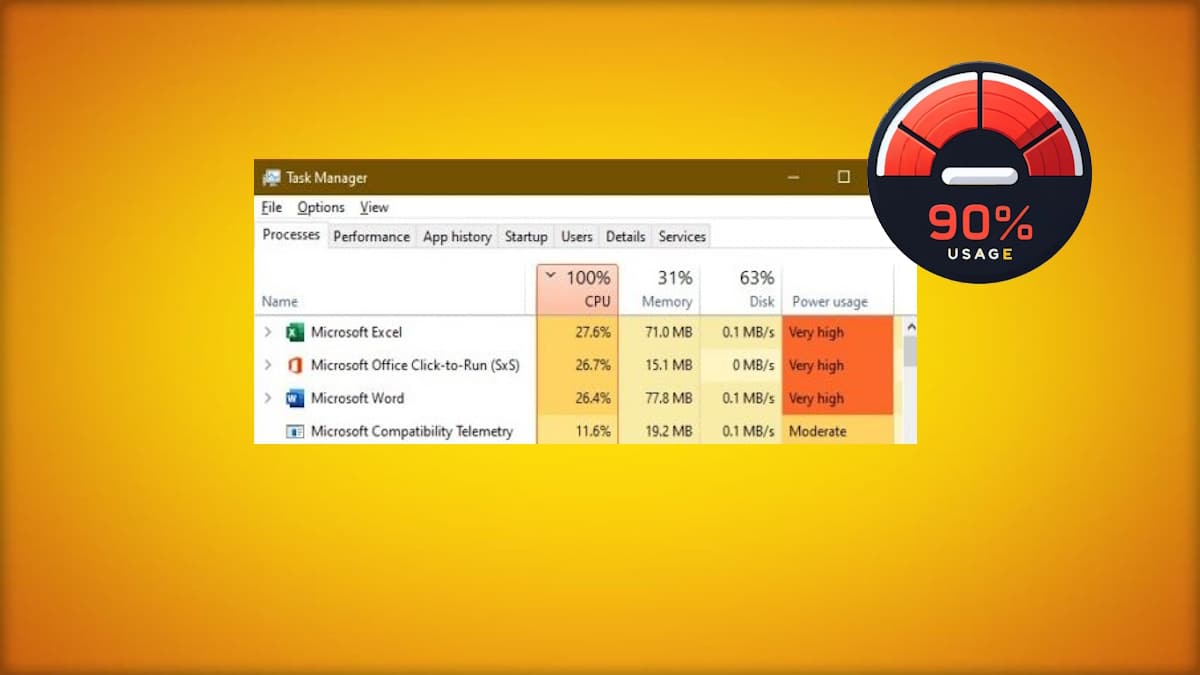Open the Users tab

point(577,237)
